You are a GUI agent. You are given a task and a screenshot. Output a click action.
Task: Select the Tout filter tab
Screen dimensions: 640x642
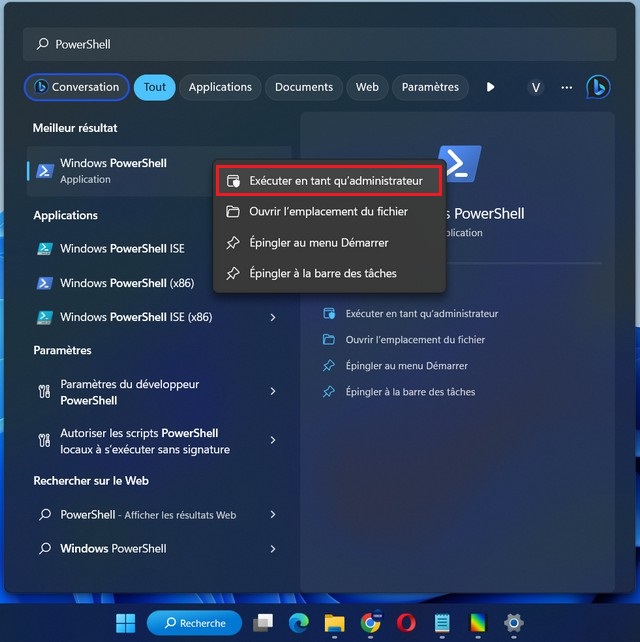click(x=154, y=87)
